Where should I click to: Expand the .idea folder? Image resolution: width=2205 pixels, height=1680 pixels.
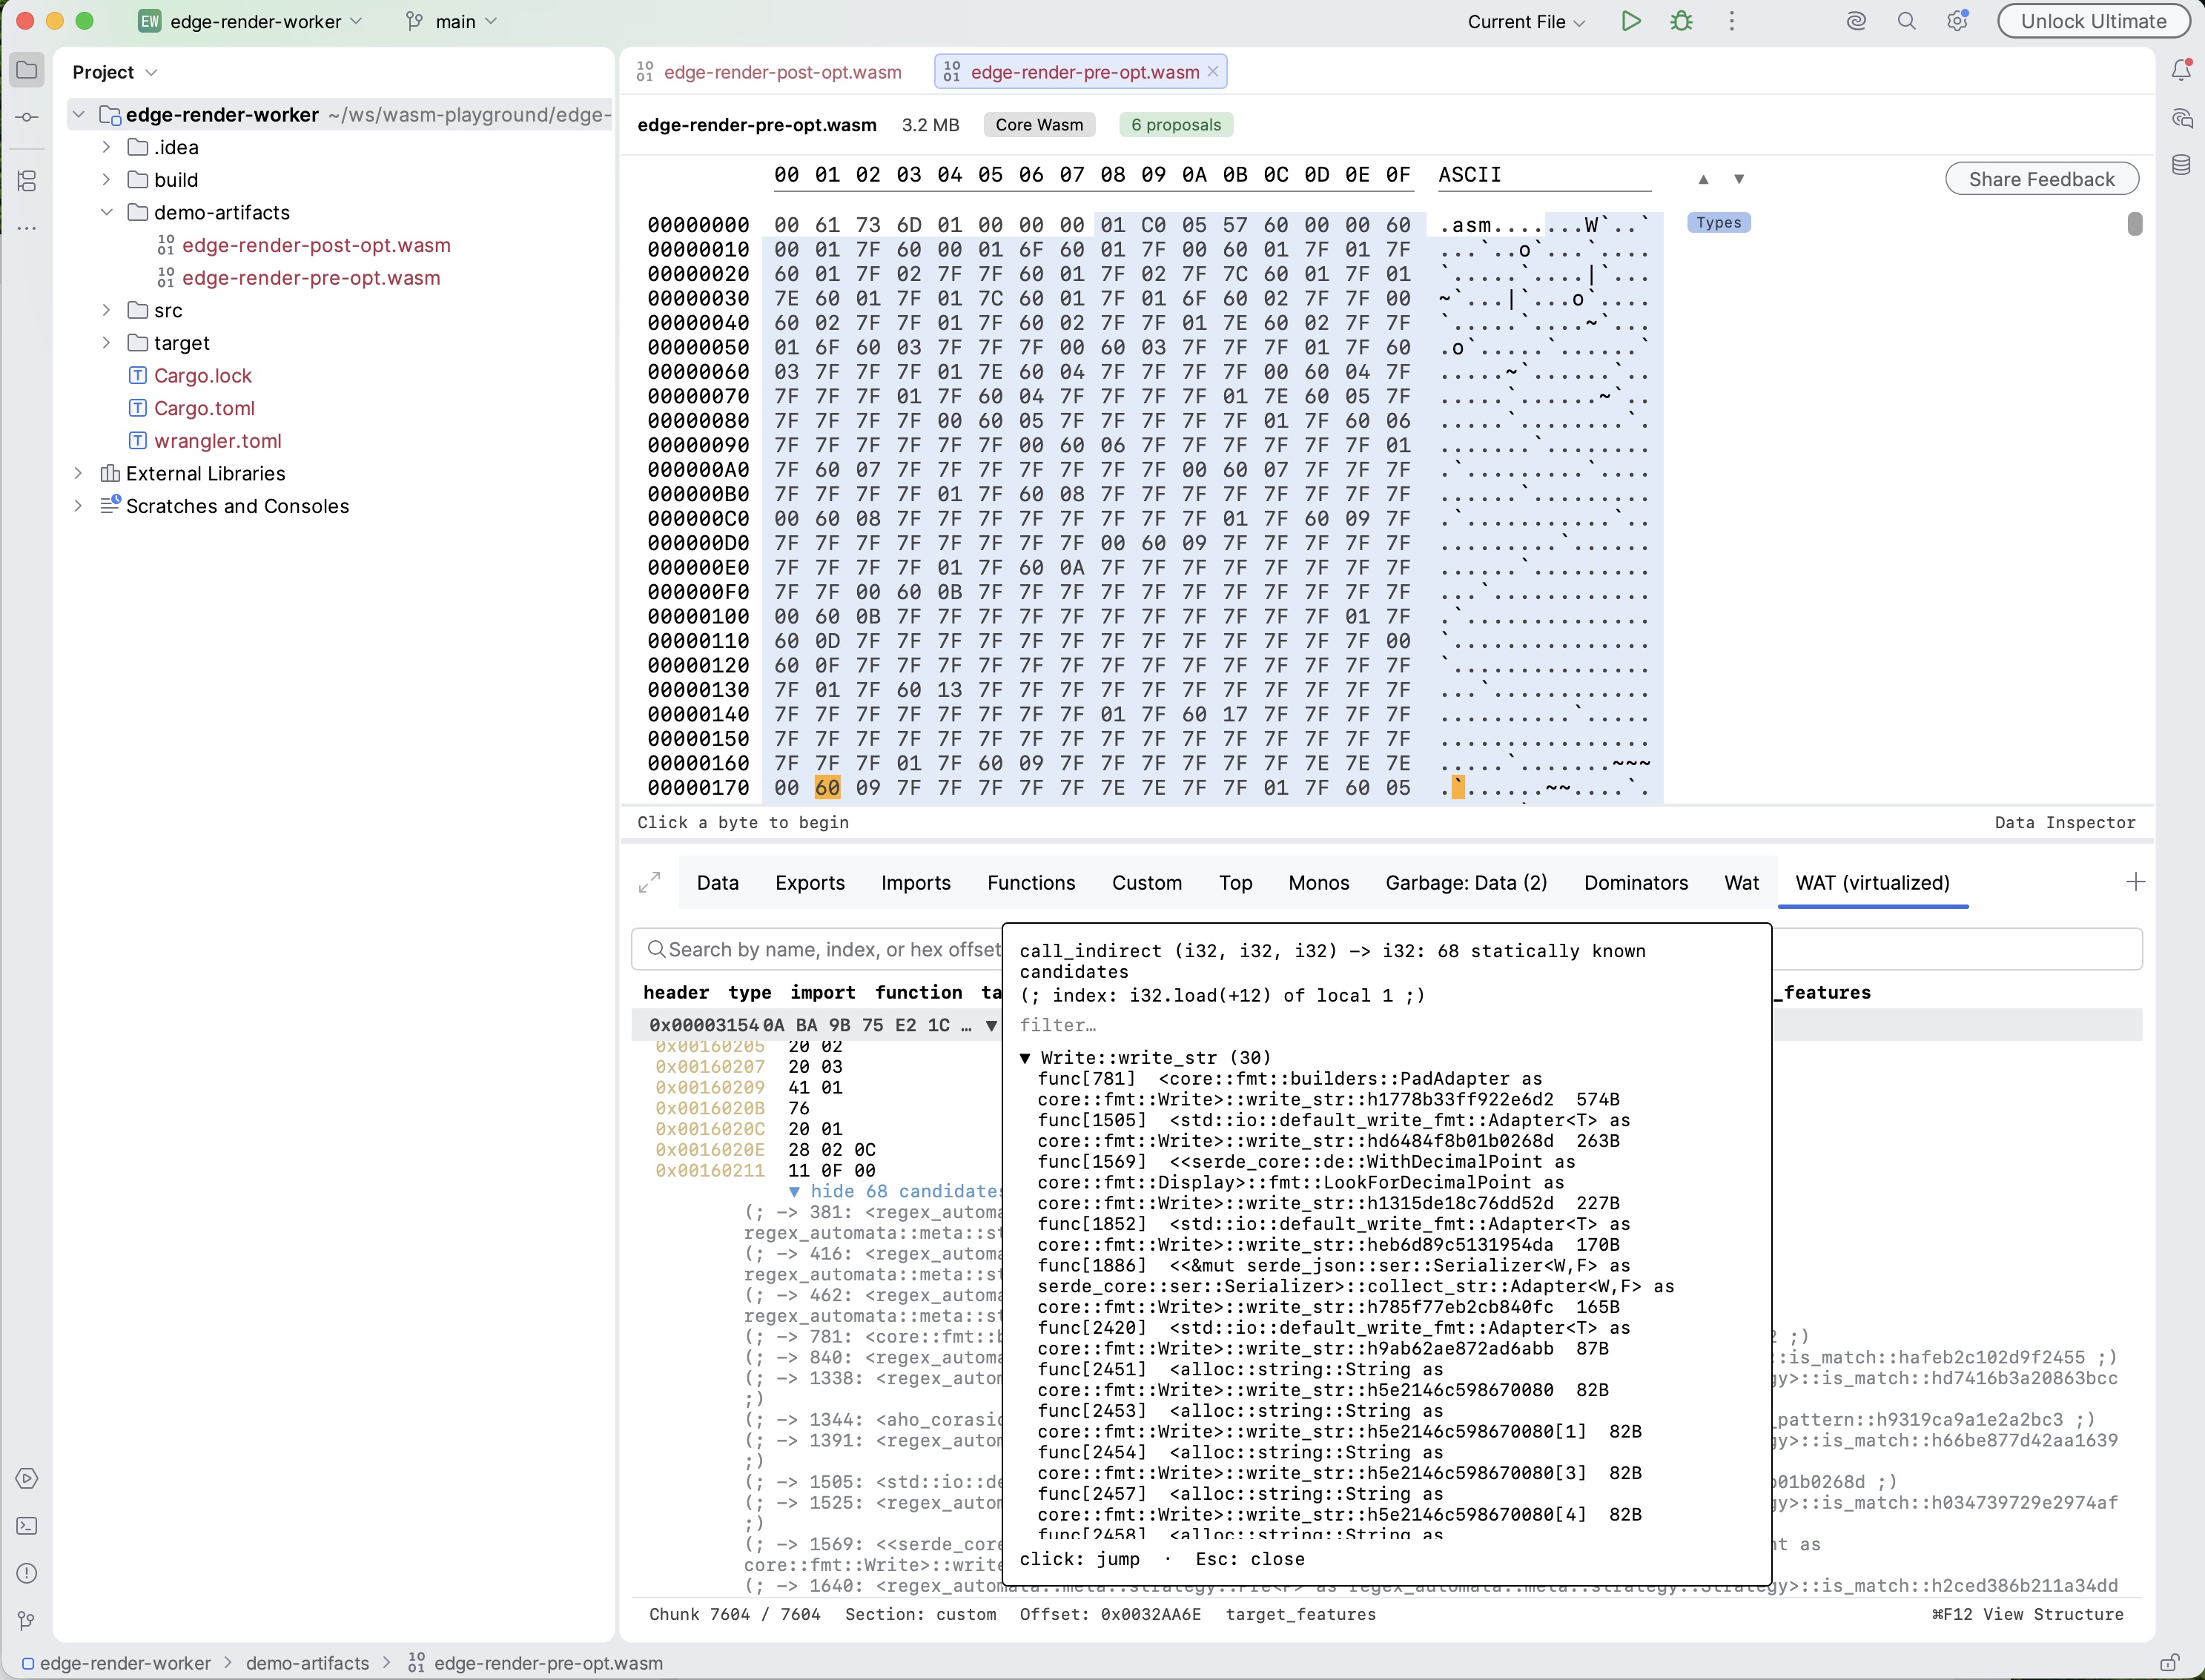tap(106, 147)
